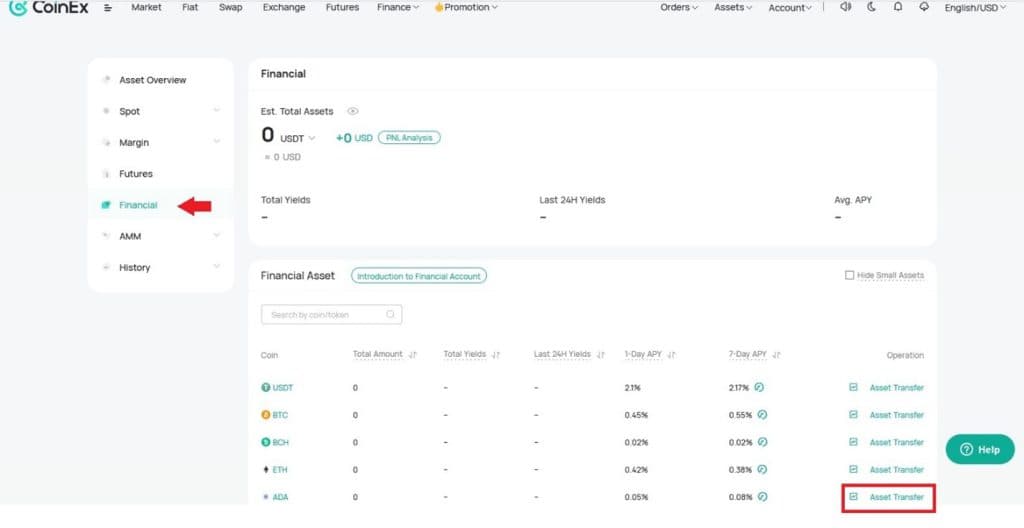Select Futures in sidebar
The width and height of the screenshot is (1024, 528).
tap(136, 174)
